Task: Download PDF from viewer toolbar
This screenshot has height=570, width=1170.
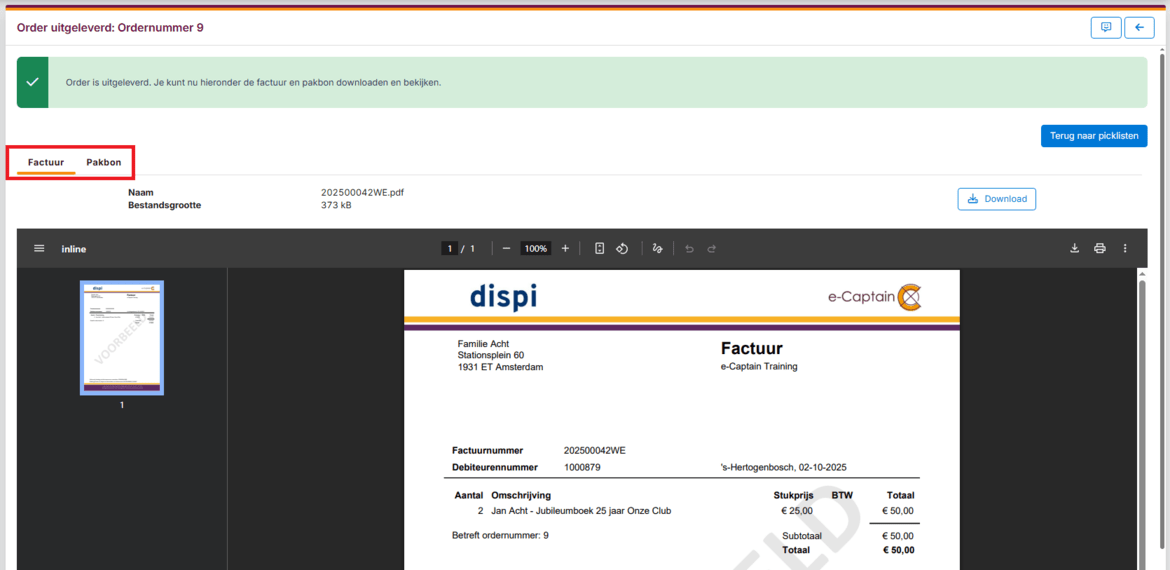Action: pyautogui.click(x=1074, y=249)
